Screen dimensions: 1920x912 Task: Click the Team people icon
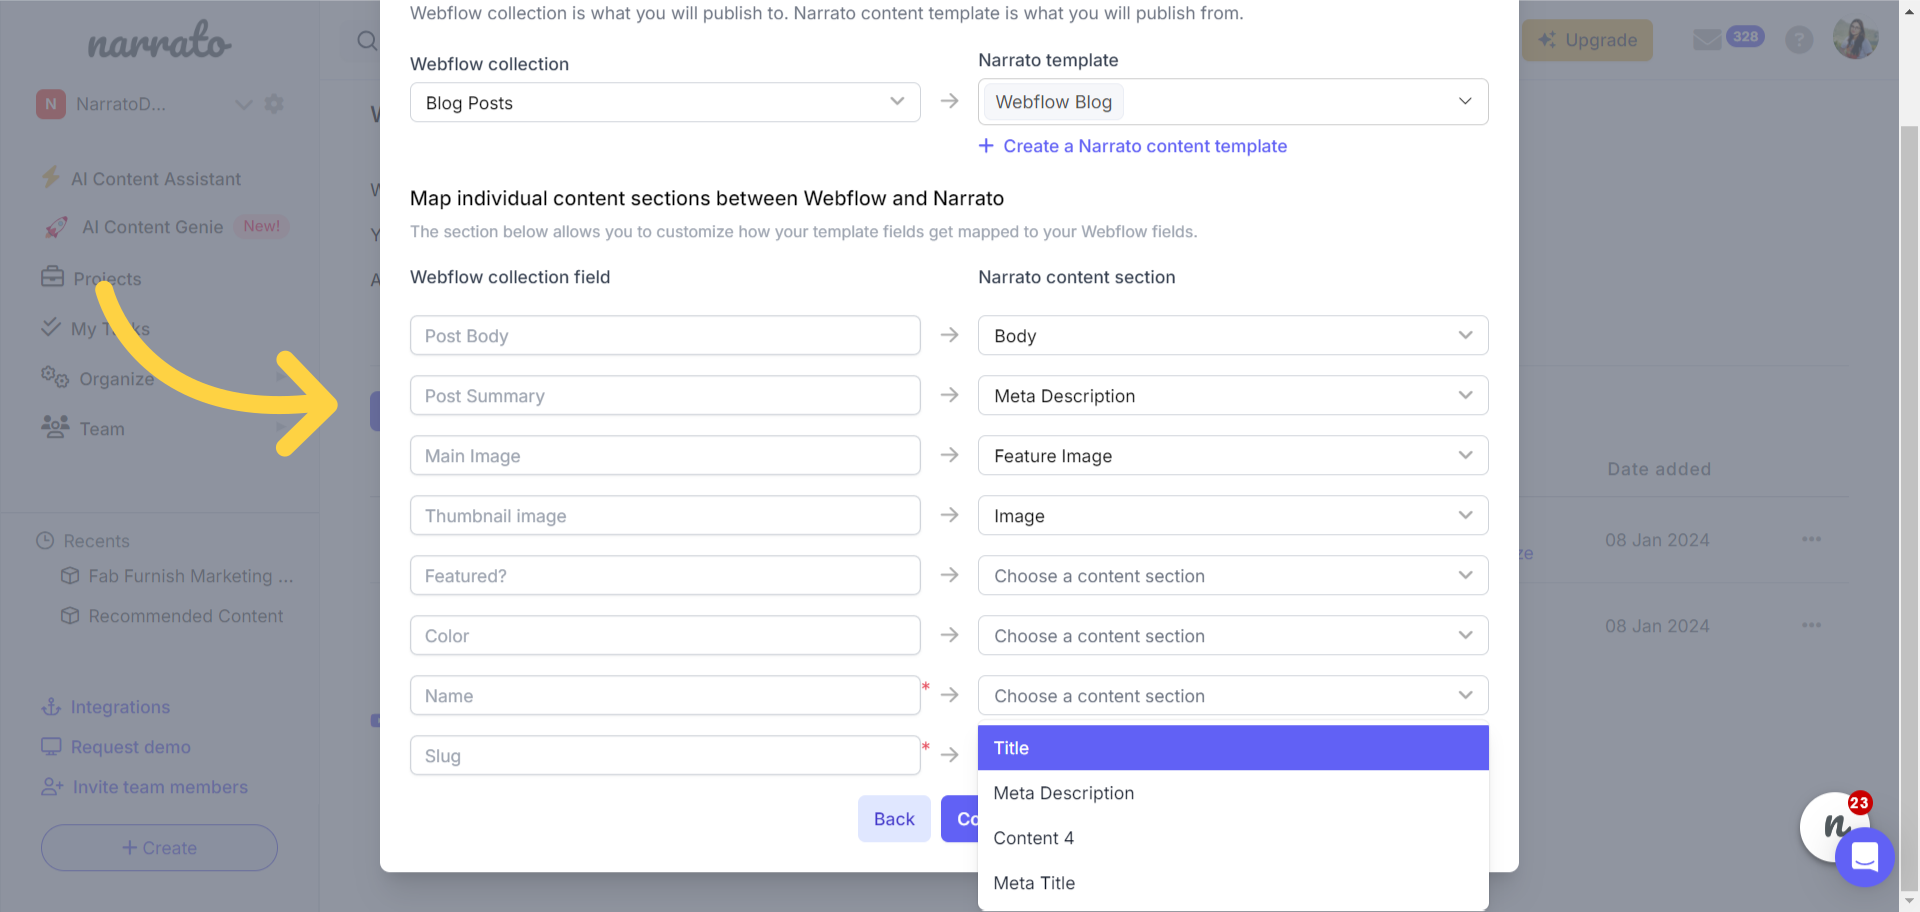55,427
